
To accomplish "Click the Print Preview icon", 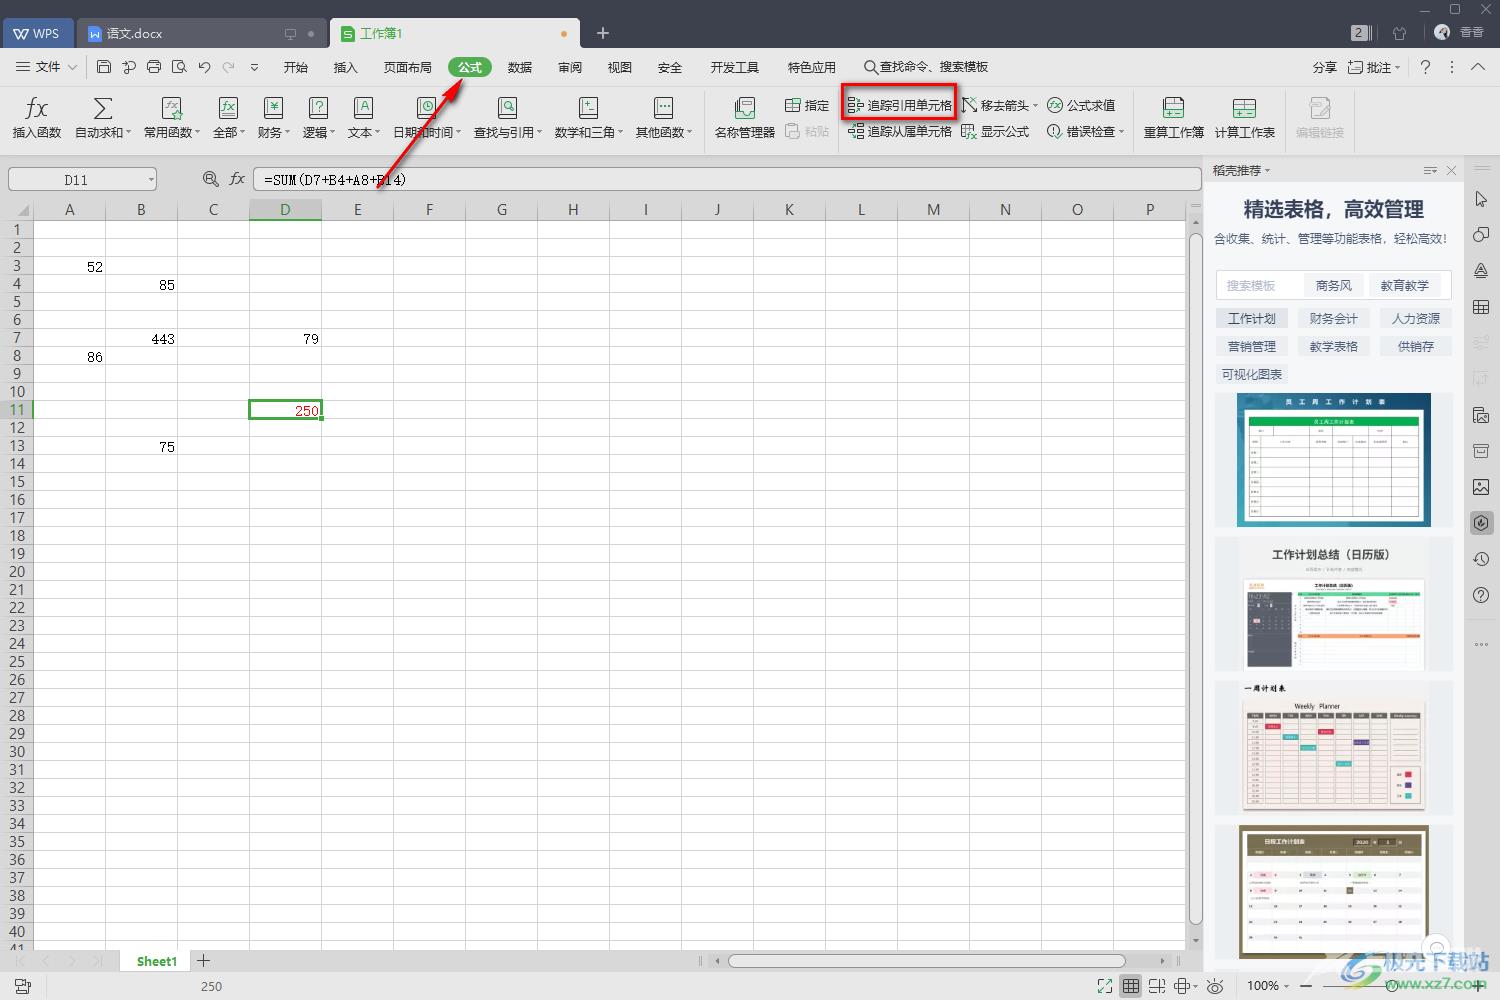I will 179,67.
